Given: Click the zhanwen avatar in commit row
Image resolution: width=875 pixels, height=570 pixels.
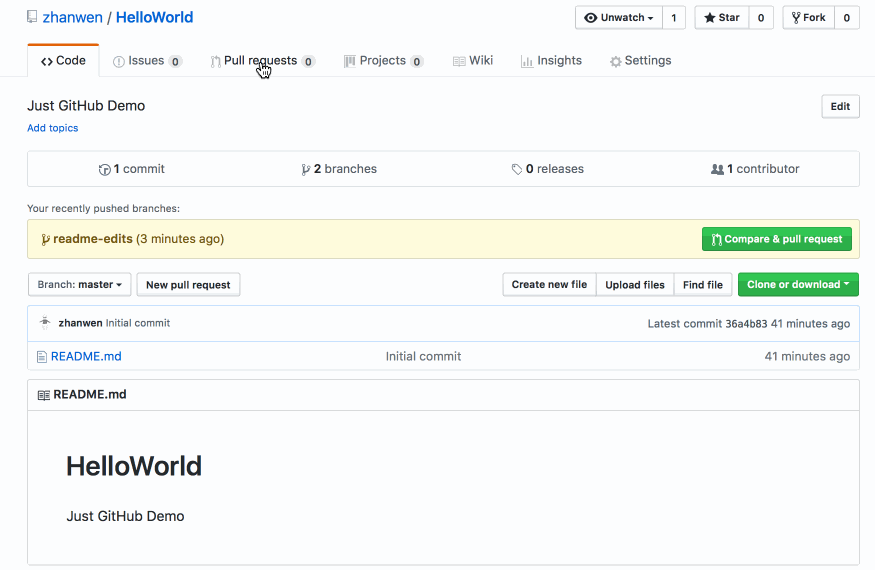Looking at the screenshot, I should (x=45, y=323).
